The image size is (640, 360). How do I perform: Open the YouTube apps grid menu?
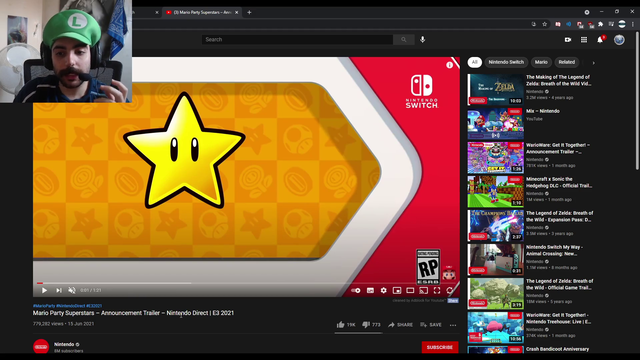click(584, 40)
